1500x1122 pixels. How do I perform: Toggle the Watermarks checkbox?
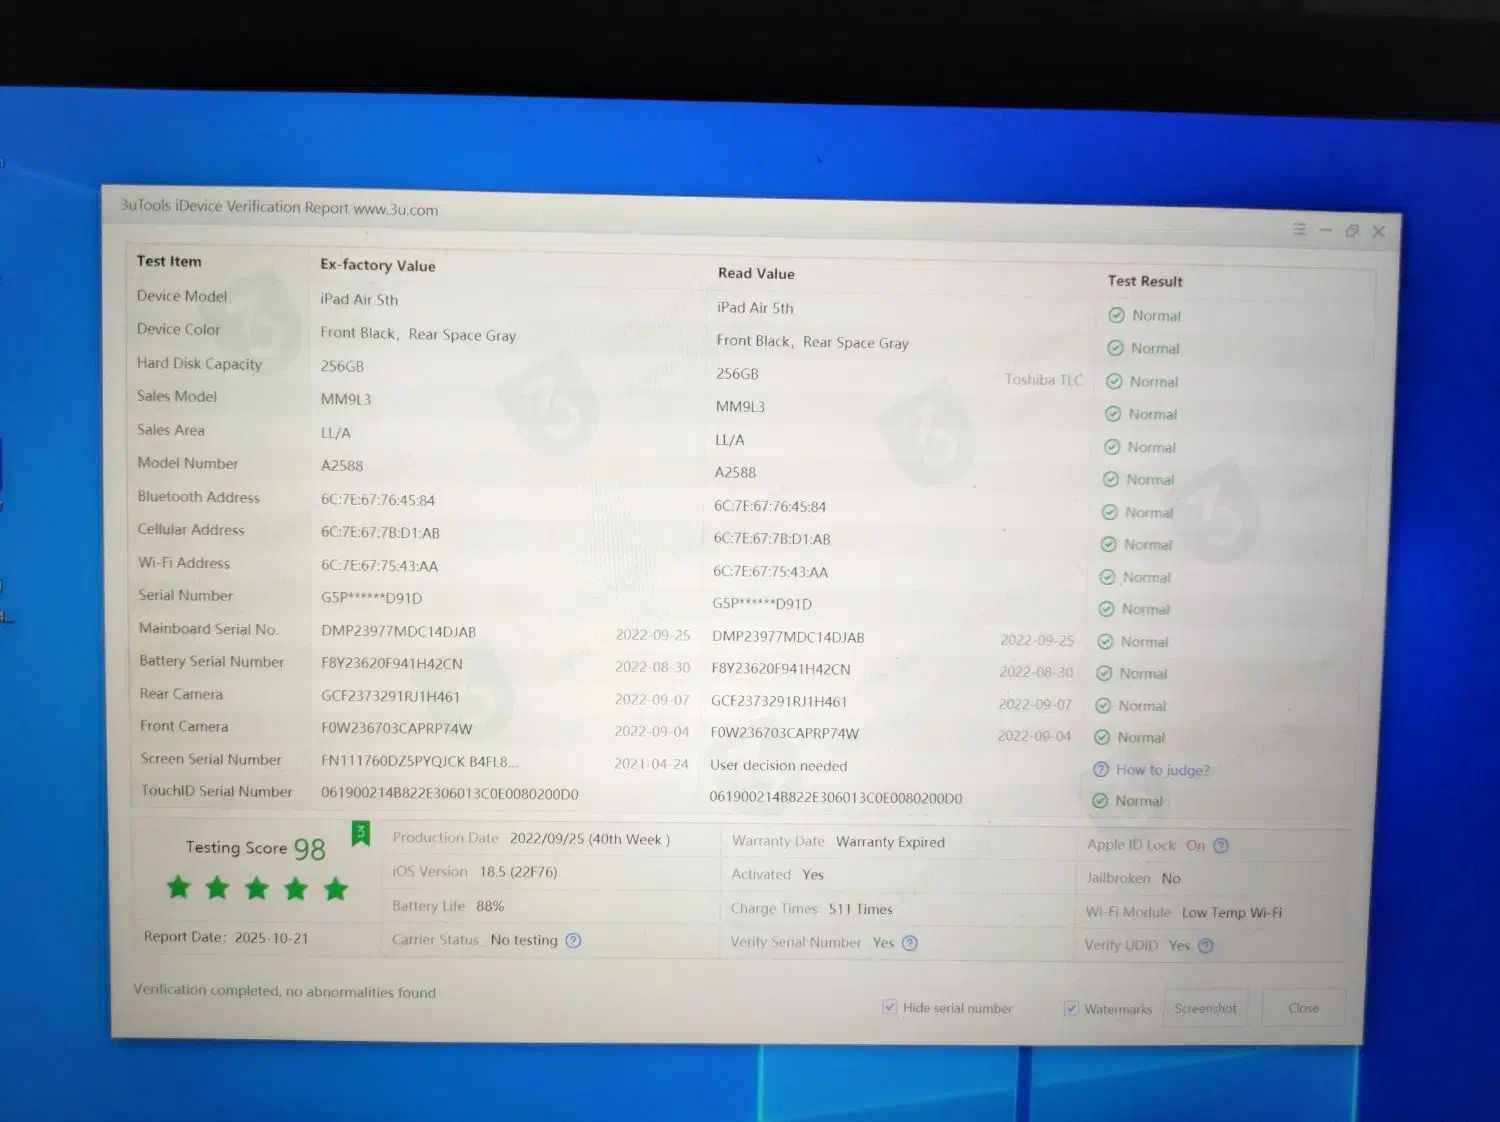(1071, 1008)
